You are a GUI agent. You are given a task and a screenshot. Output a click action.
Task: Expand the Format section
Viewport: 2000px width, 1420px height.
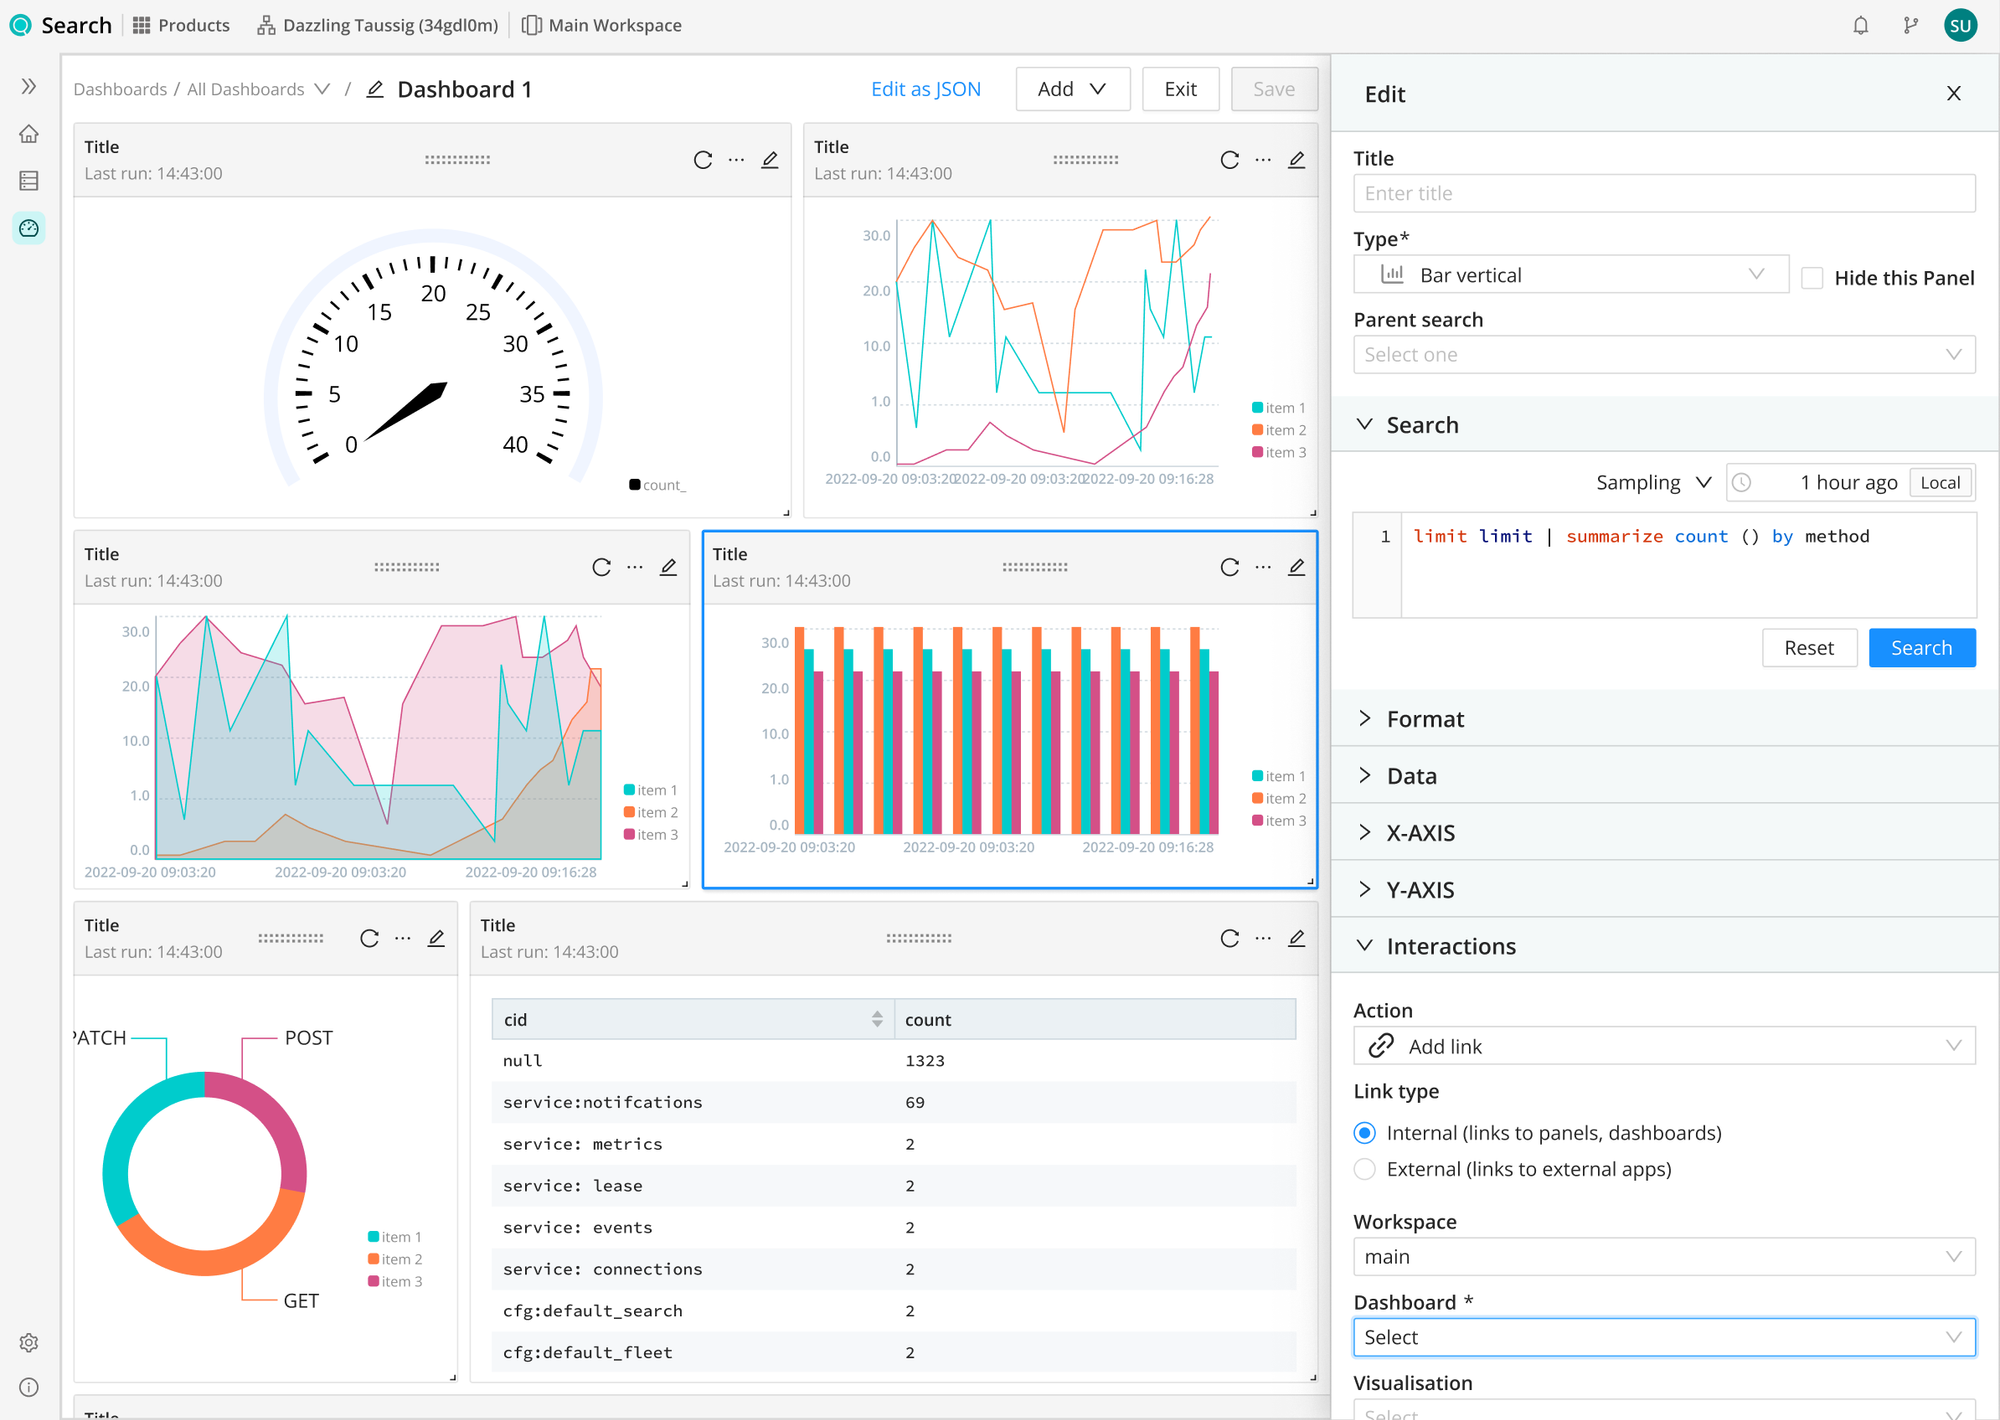1425,719
